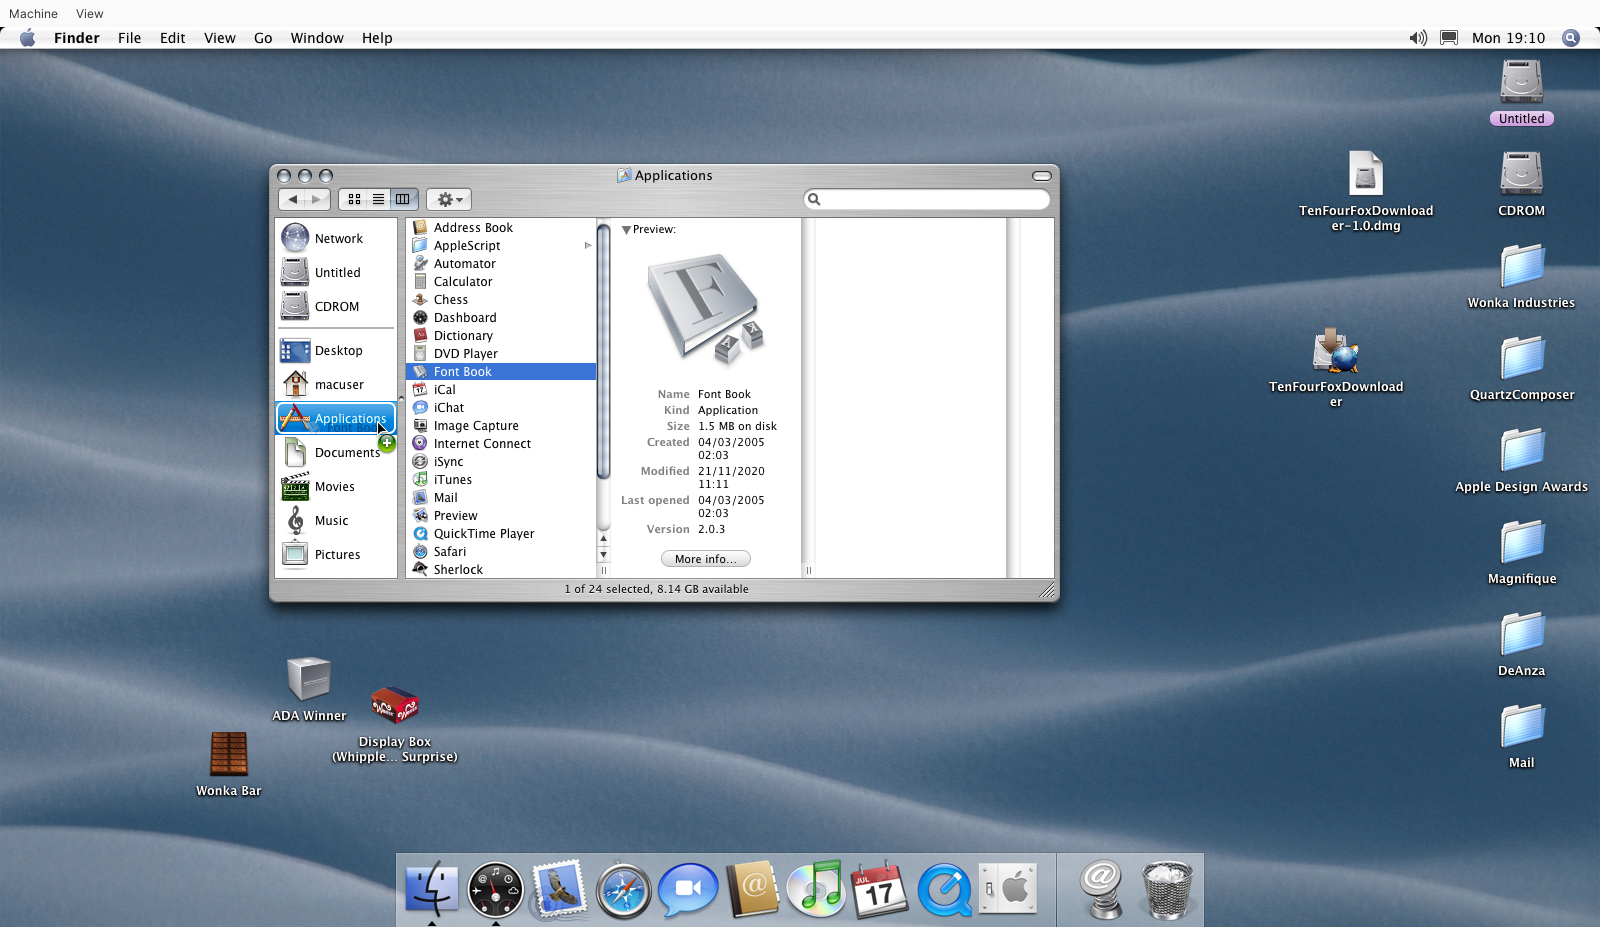This screenshot has width=1600, height=927.
Task: Select Chess in applications list
Action: coord(501,300)
